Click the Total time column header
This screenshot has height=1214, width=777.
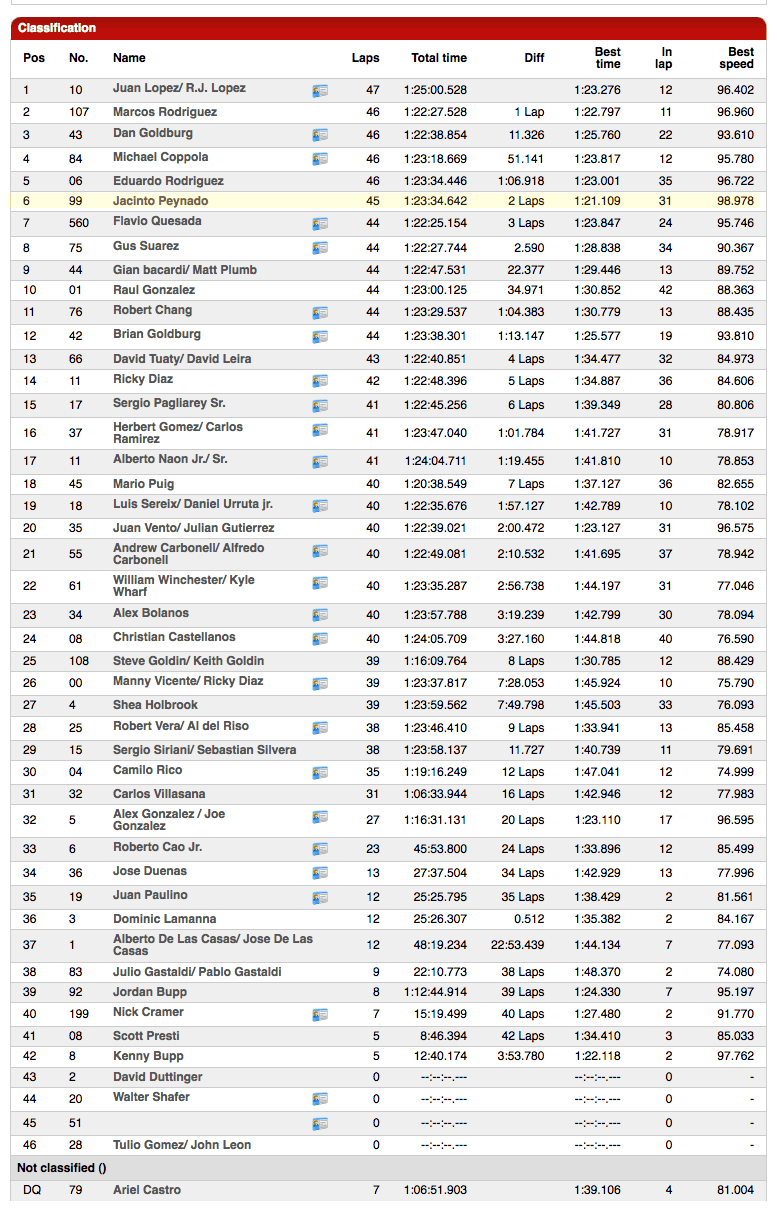(x=438, y=58)
